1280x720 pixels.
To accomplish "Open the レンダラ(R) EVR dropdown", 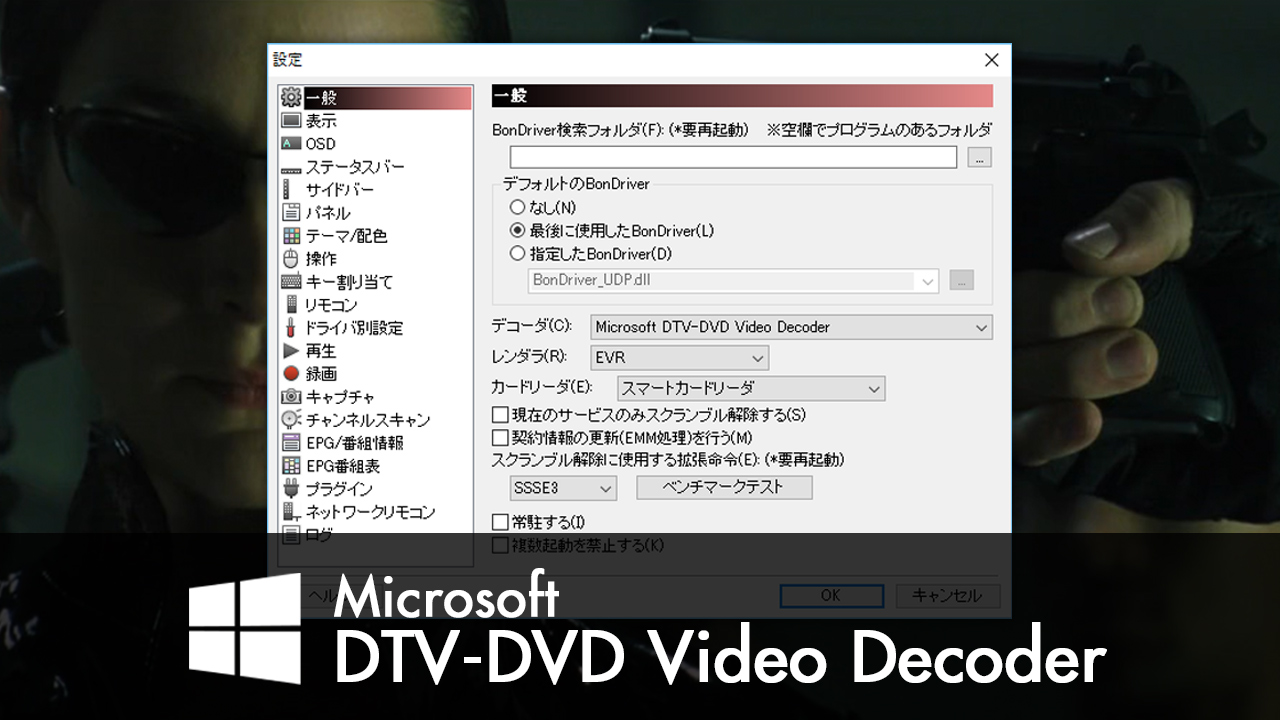I will pos(679,357).
